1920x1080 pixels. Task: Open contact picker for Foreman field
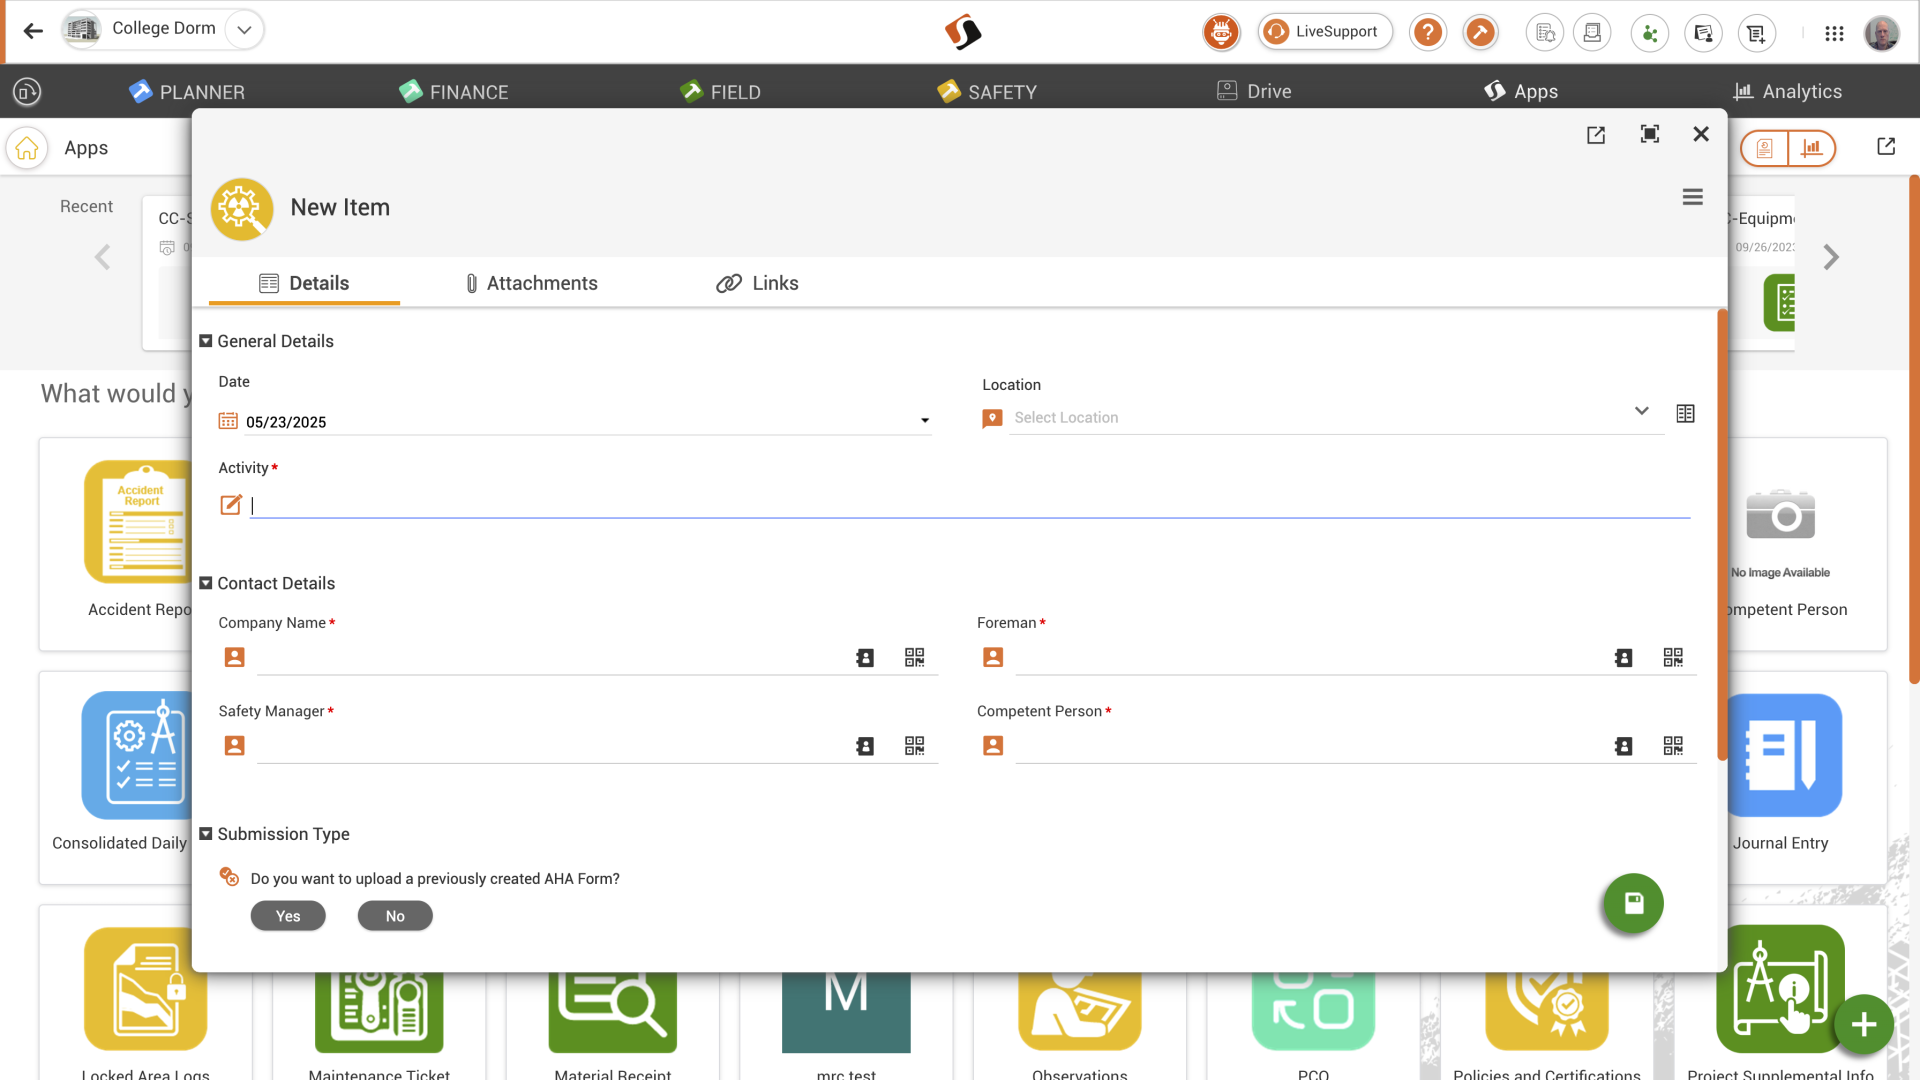pyautogui.click(x=1623, y=657)
